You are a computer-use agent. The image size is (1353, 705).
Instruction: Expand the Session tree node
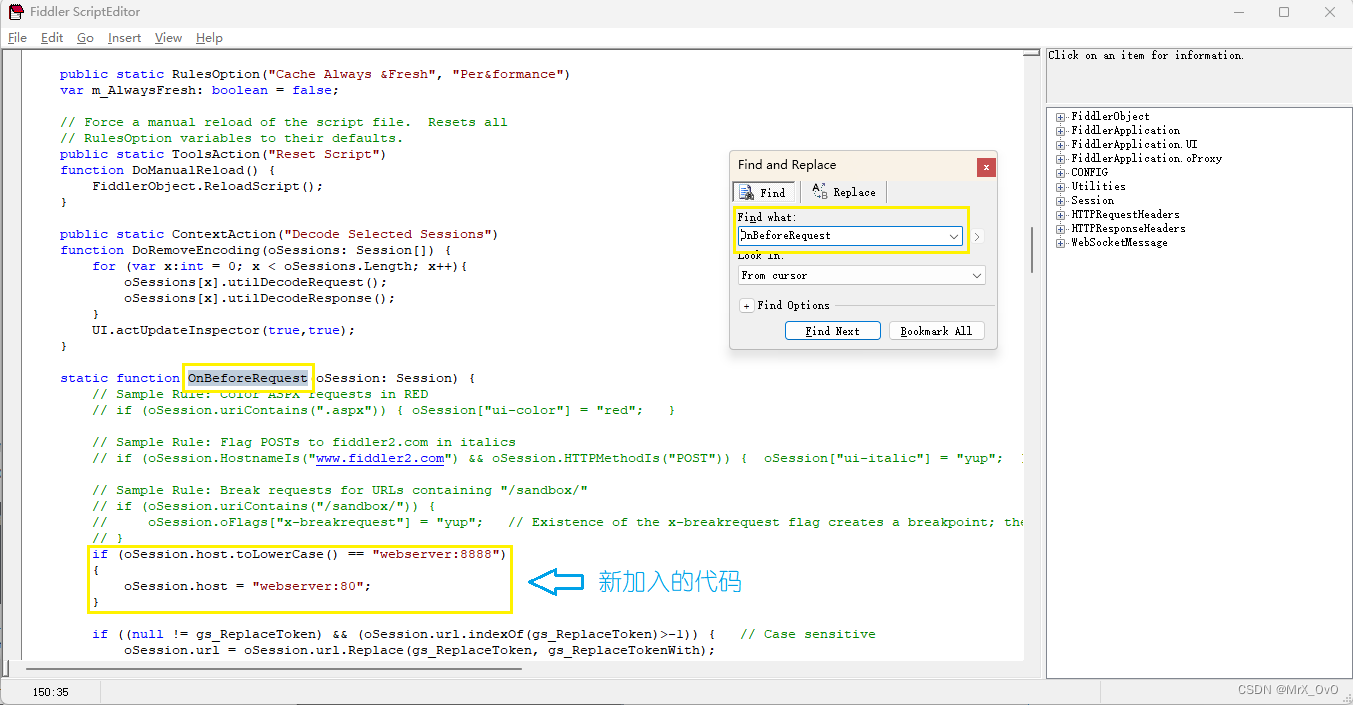point(1061,201)
